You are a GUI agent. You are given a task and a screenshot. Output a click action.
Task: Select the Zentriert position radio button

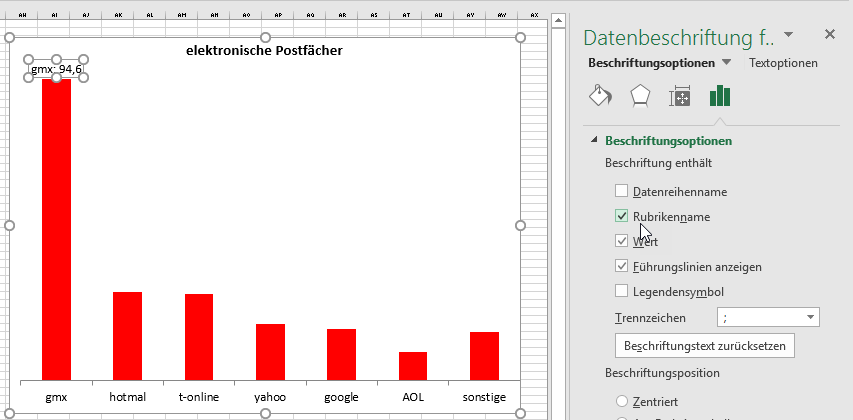622,398
